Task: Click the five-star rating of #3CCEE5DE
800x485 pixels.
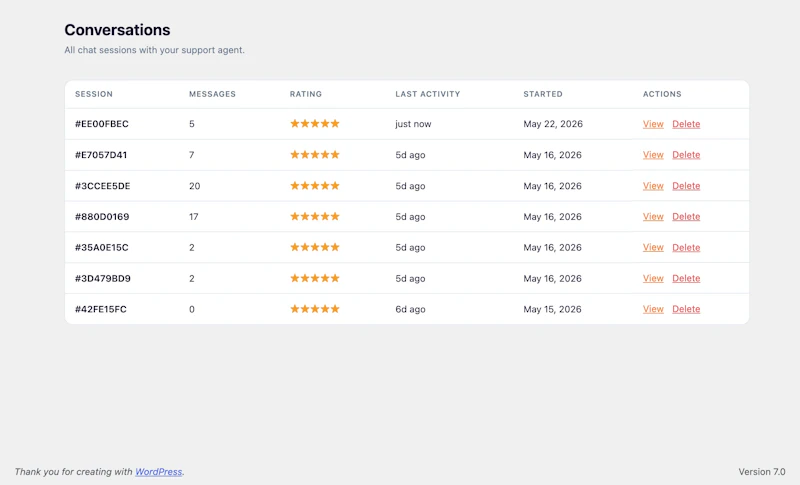Action: point(315,186)
